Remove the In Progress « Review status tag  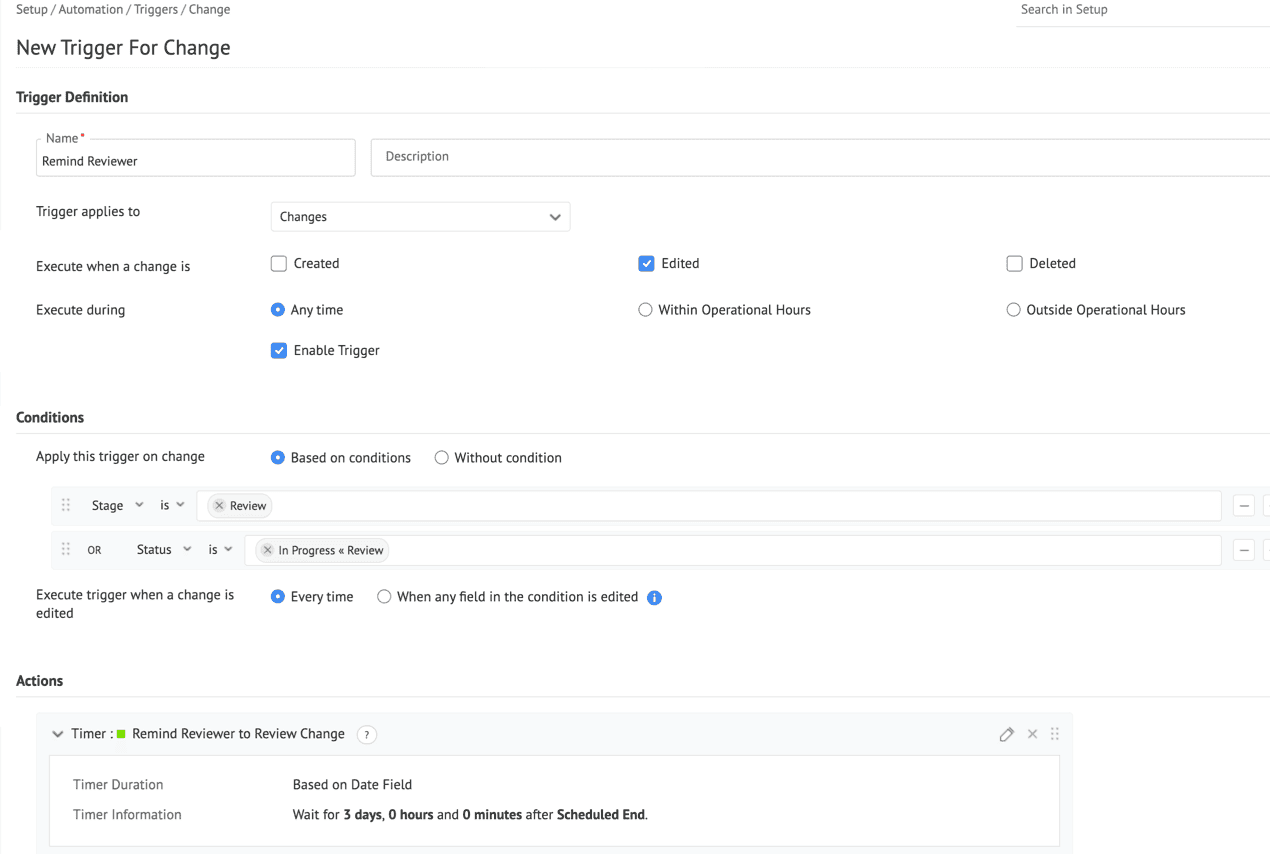(267, 550)
